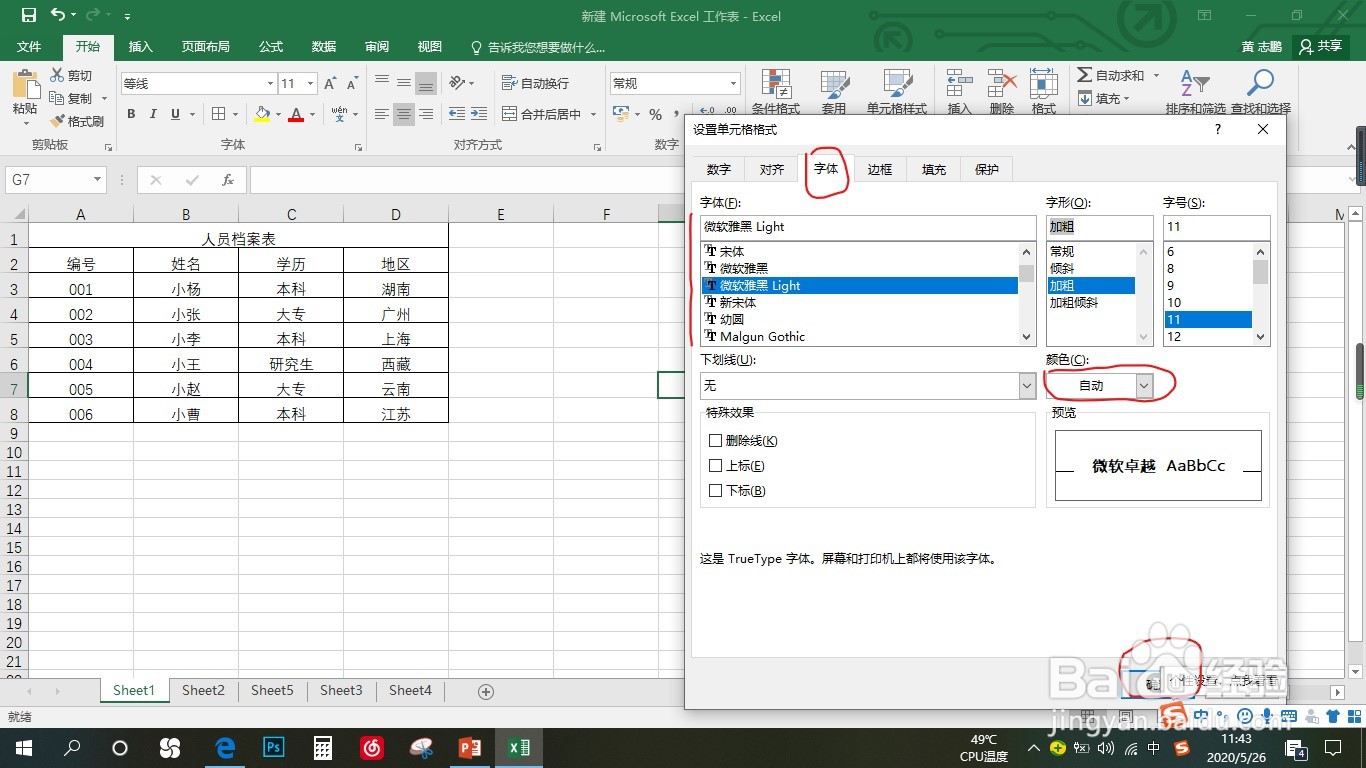Open Sort and Filter (排序和筛选)

(1195, 93)
